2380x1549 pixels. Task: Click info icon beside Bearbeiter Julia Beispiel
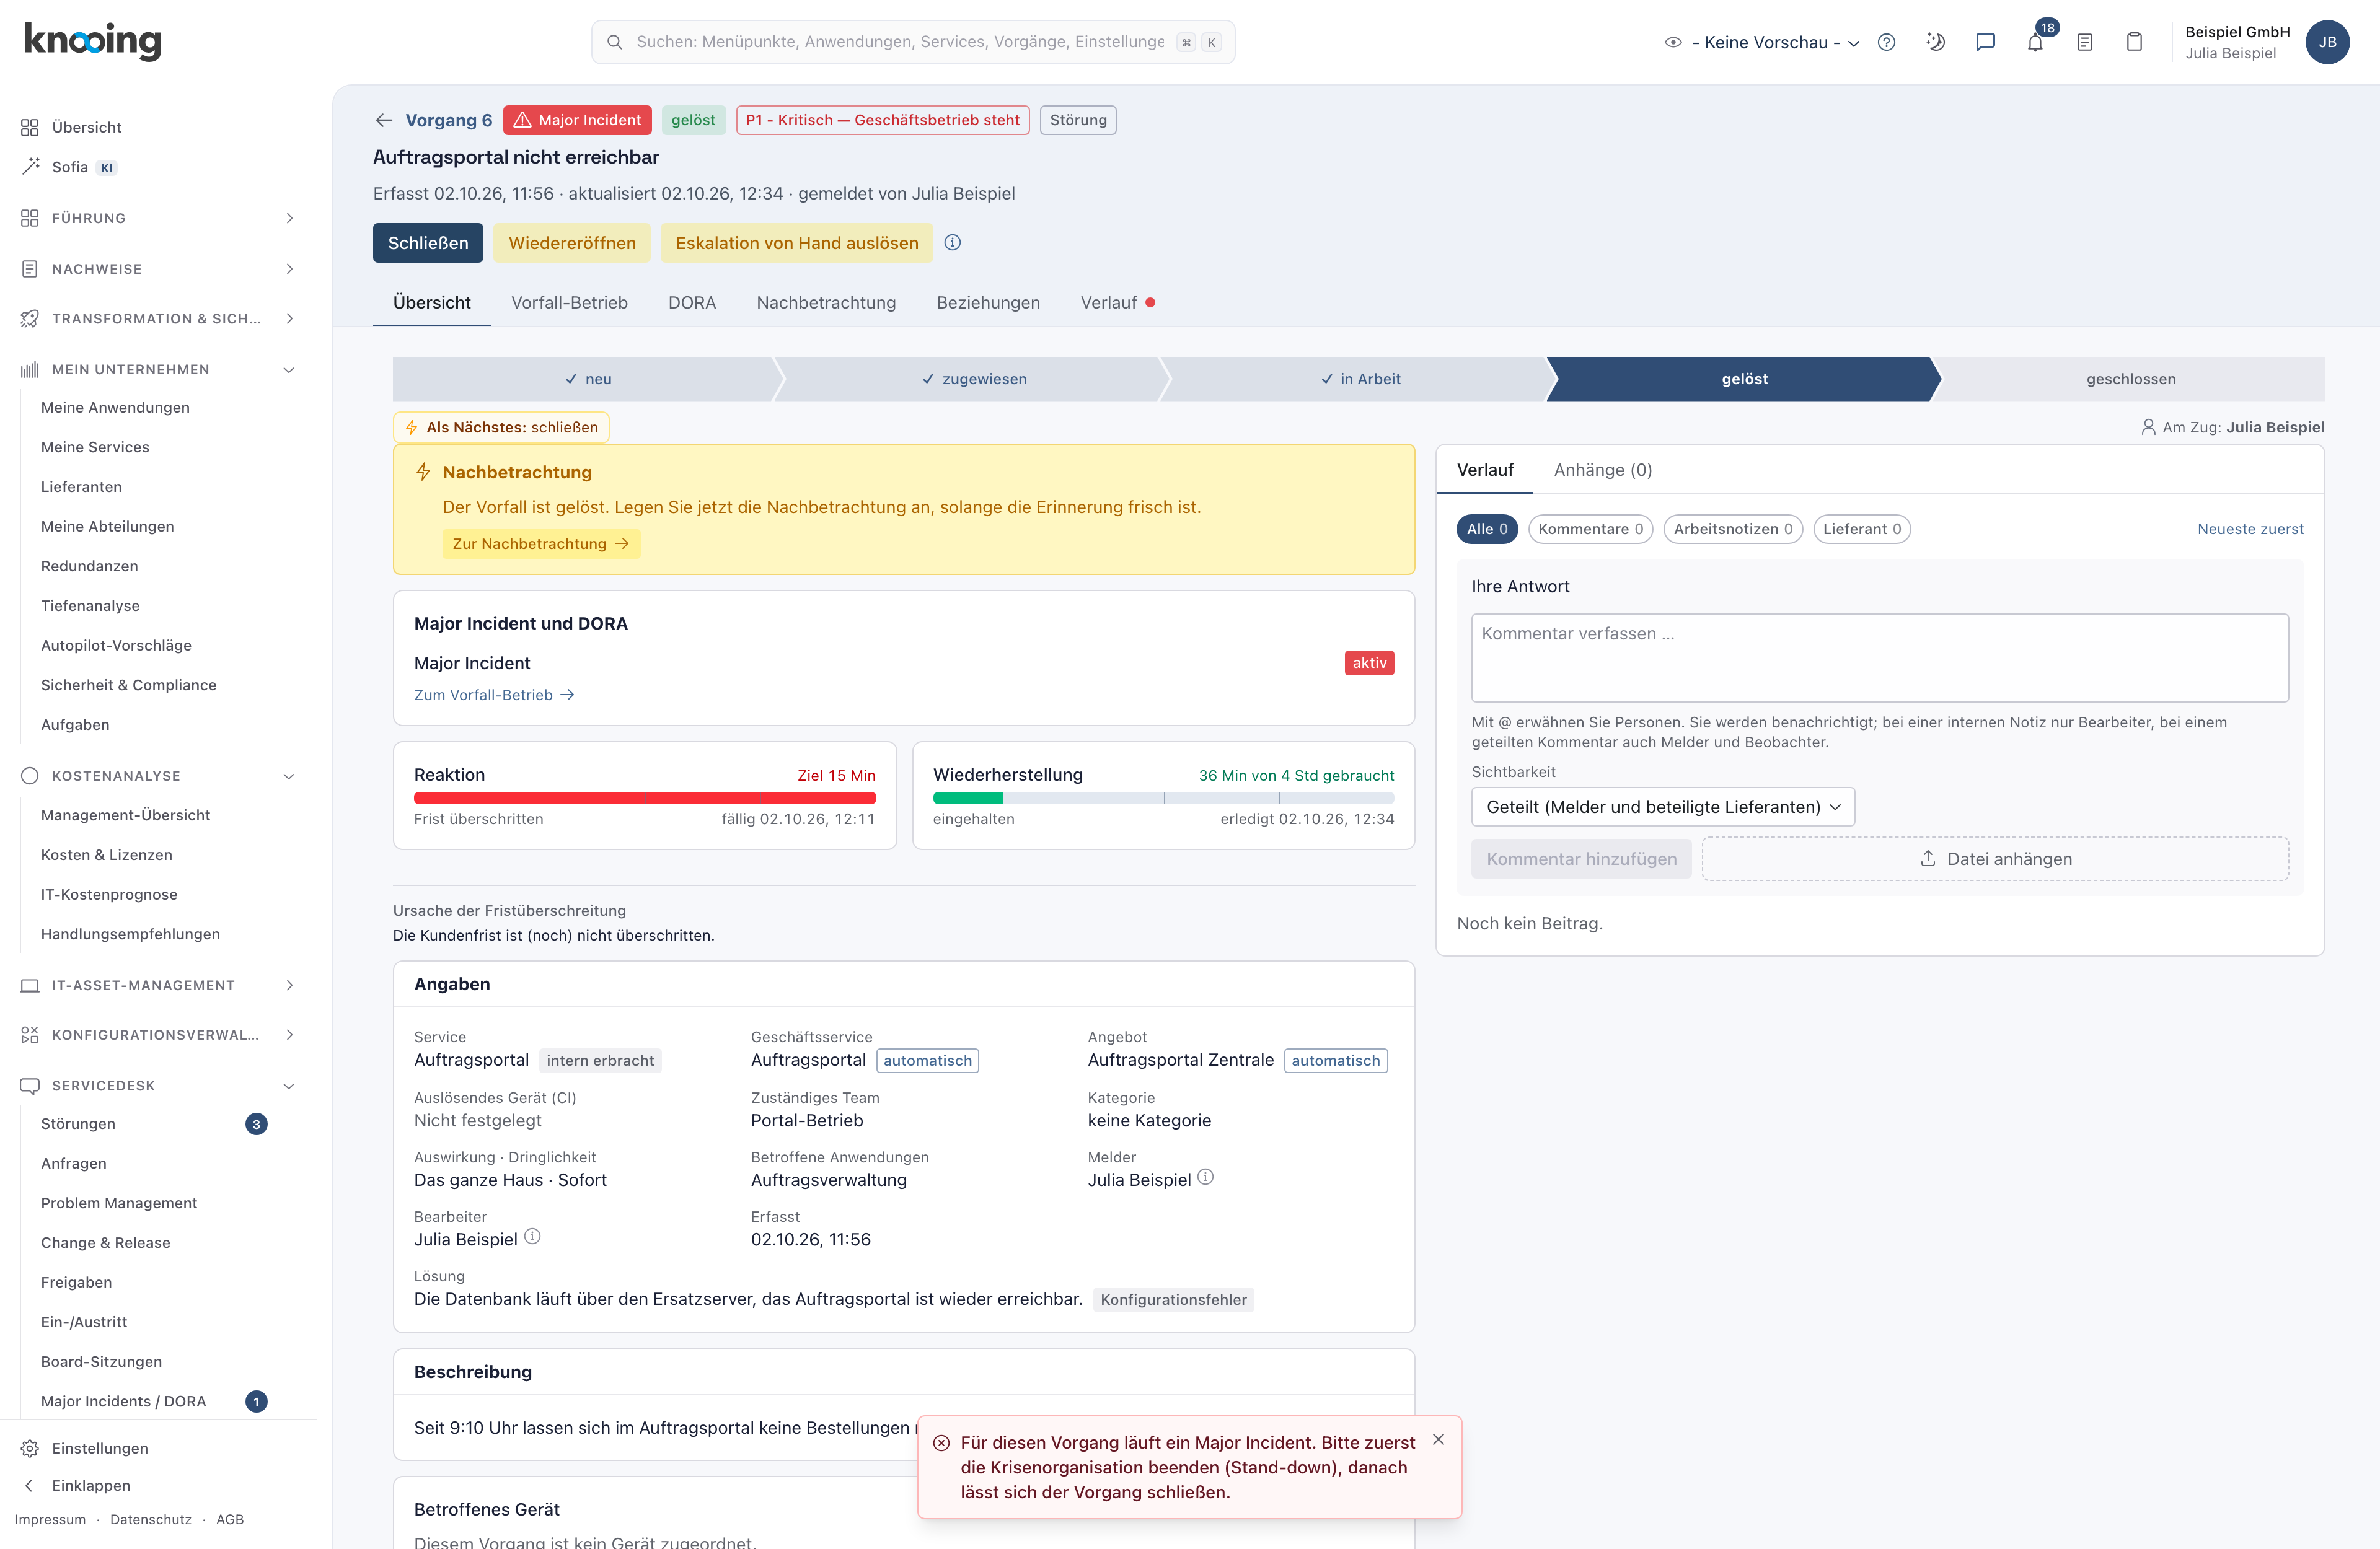click(533, 1236)
